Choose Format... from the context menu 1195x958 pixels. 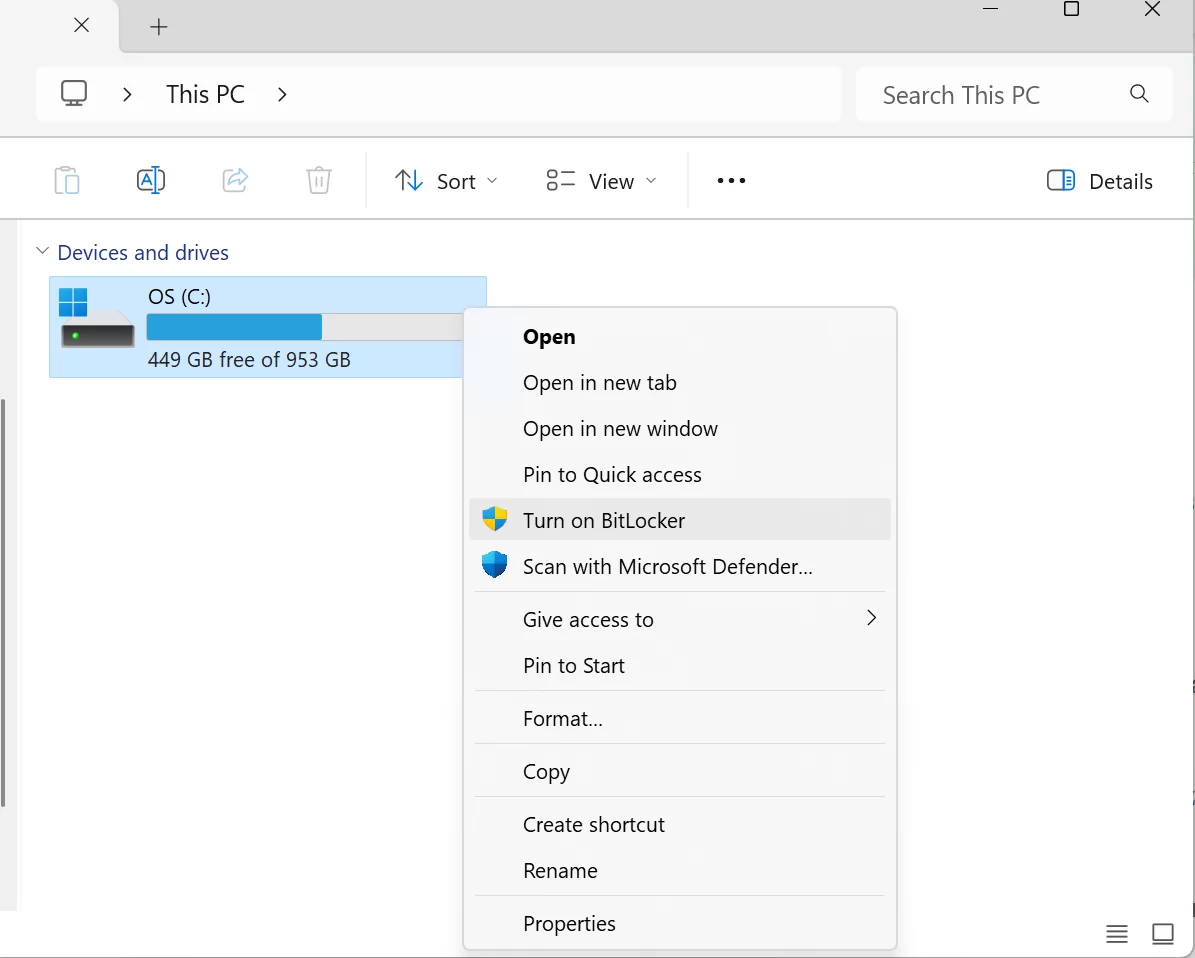click(x=680, y=718)
